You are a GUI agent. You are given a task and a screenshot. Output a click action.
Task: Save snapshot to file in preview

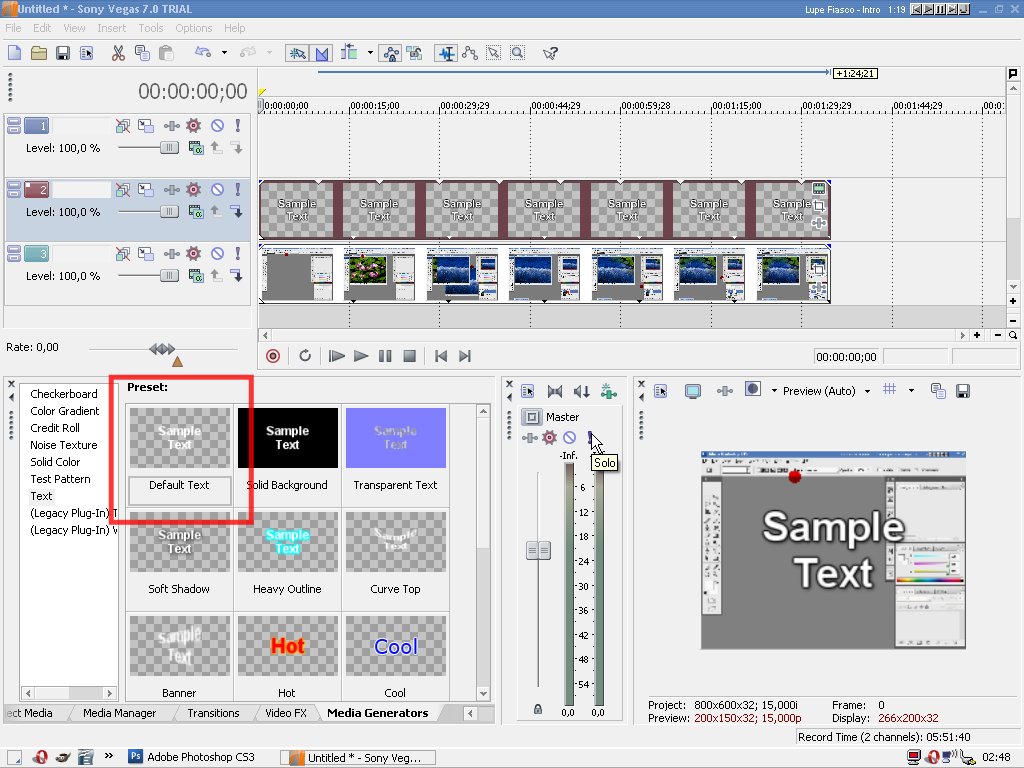tap(963, 391)
